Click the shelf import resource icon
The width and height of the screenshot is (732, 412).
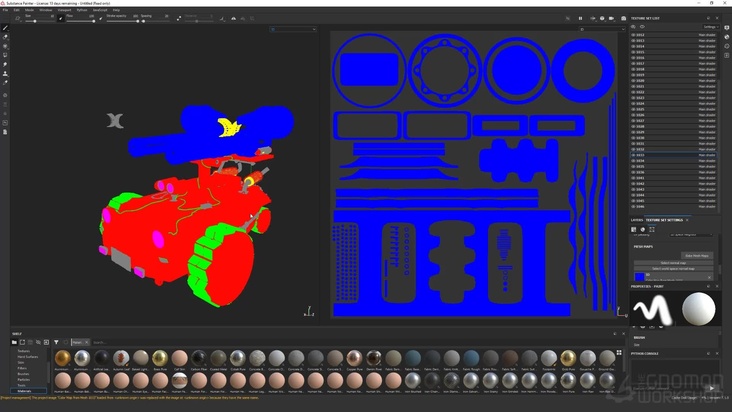click(x=46, y=342)
